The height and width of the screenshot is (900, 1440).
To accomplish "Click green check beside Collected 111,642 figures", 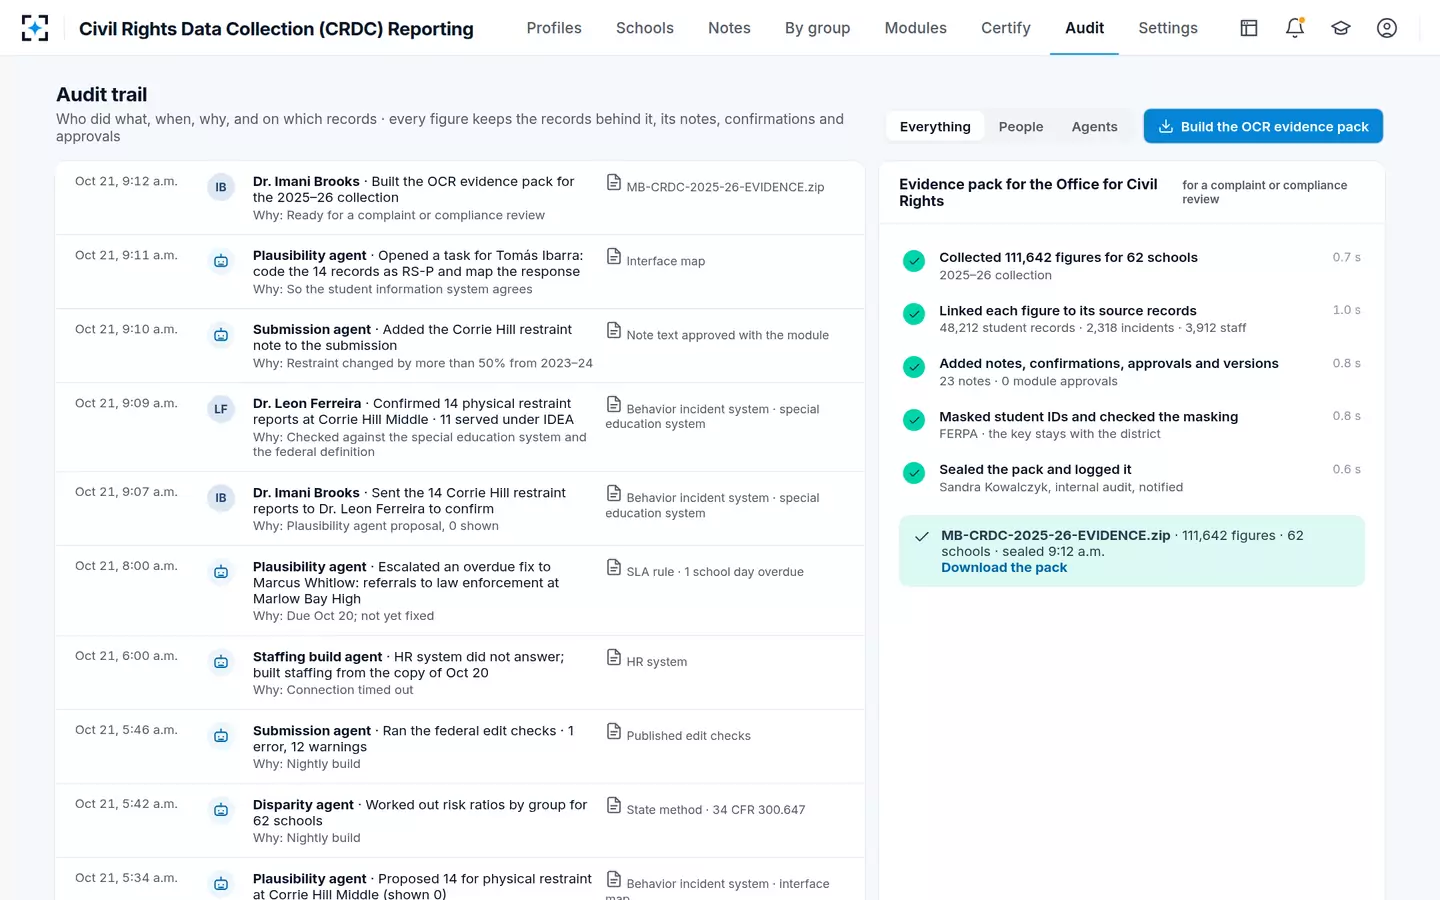I will pyautogui.click(x=914, y=261).
